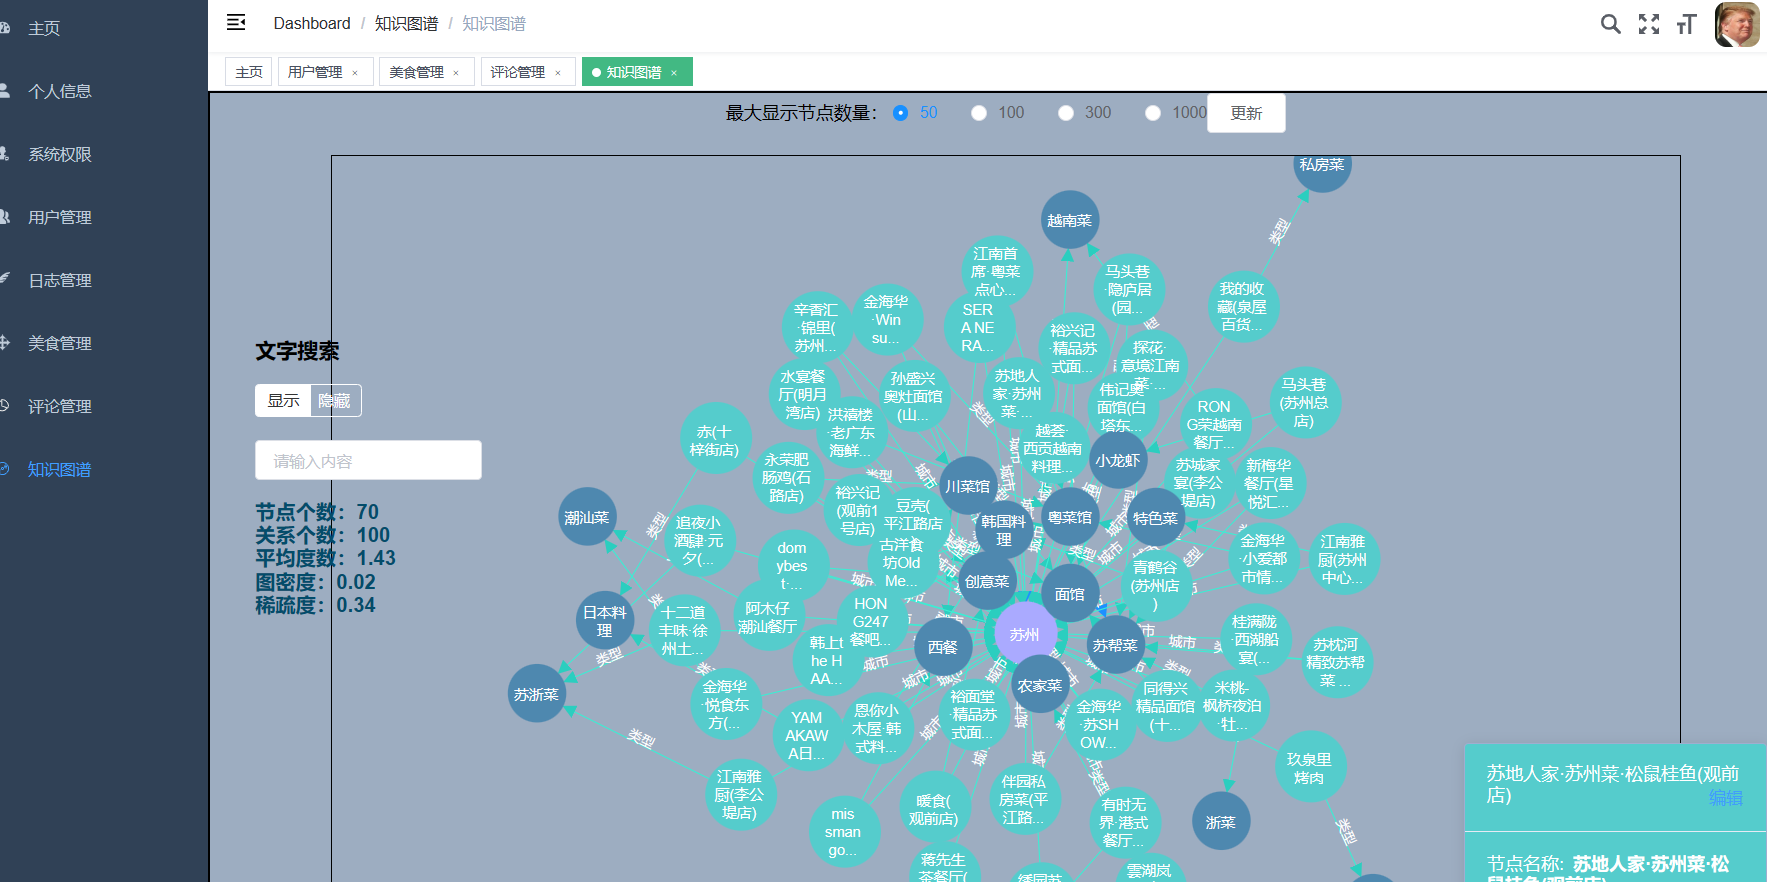Screen dimensions: 1767x882
Task: Select the 私房菜 graph node
Action: point(1322,170)
